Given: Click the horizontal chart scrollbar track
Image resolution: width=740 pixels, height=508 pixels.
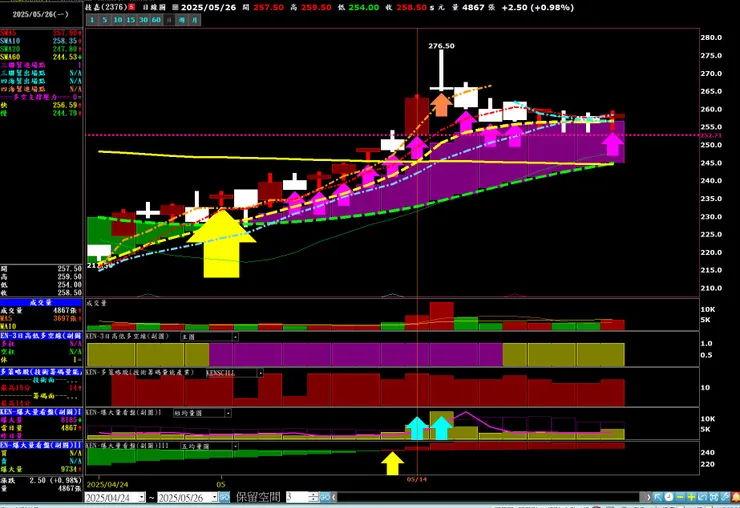Looking at the screenshot, I should 490,497.
